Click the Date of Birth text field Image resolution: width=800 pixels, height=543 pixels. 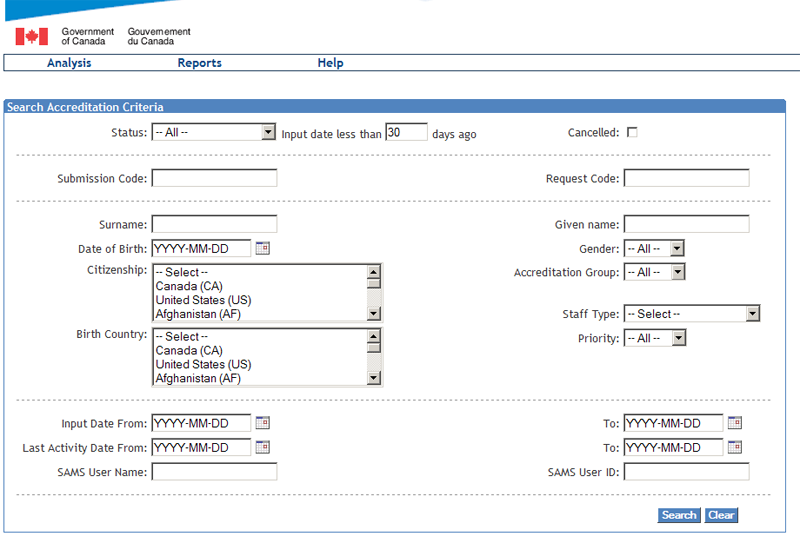tap(201, 249)
